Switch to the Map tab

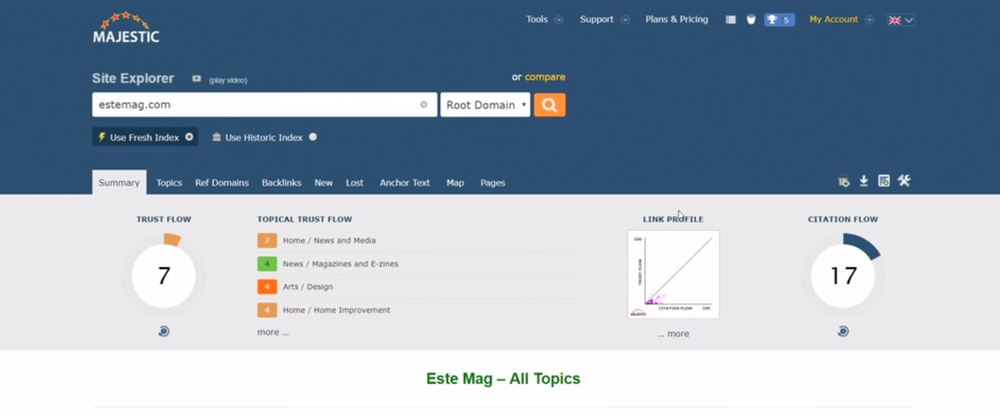[455, 183]
